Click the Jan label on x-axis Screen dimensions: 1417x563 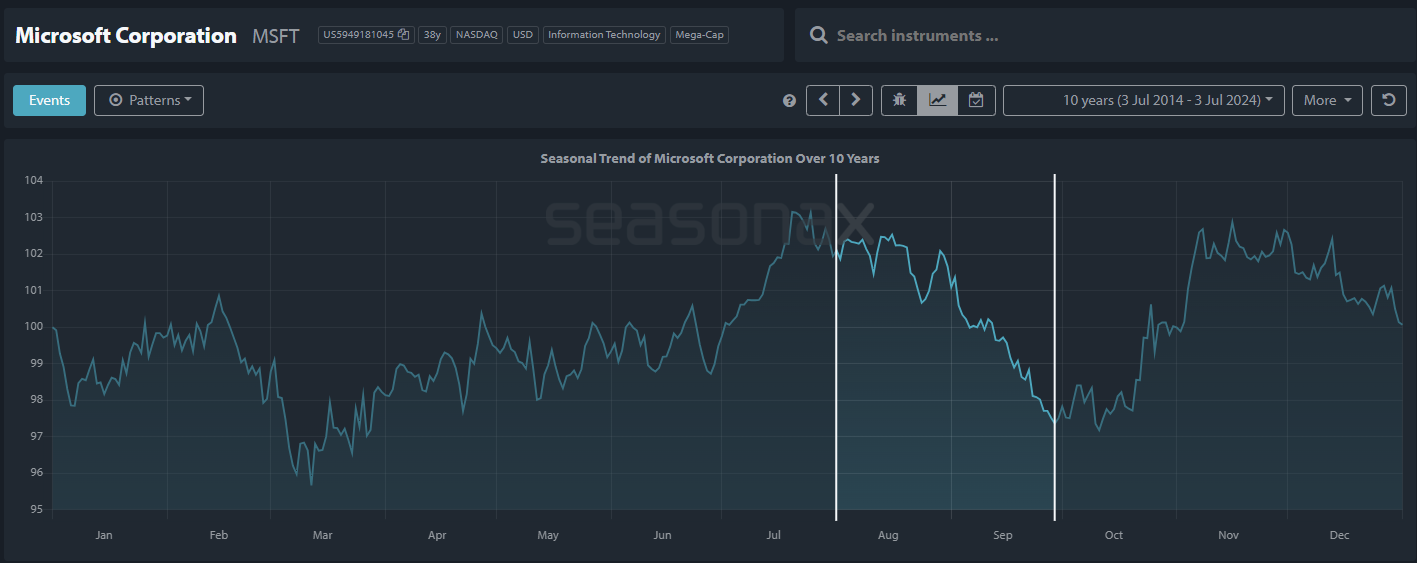point(104,535)
